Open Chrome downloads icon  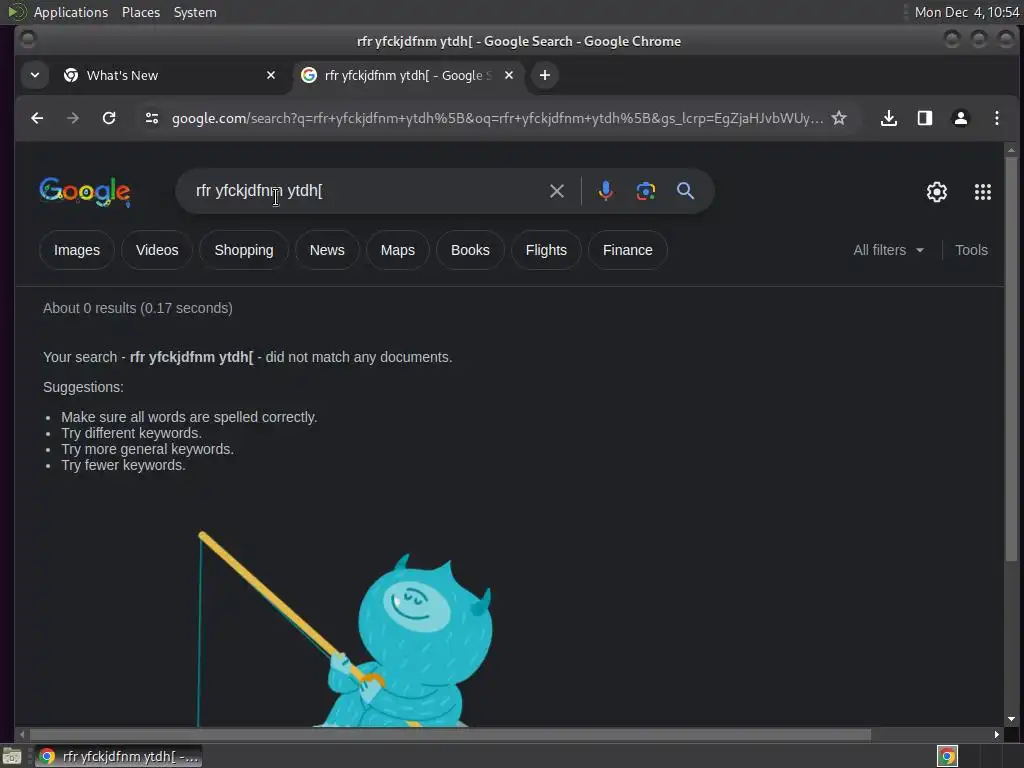click(889, 118)
